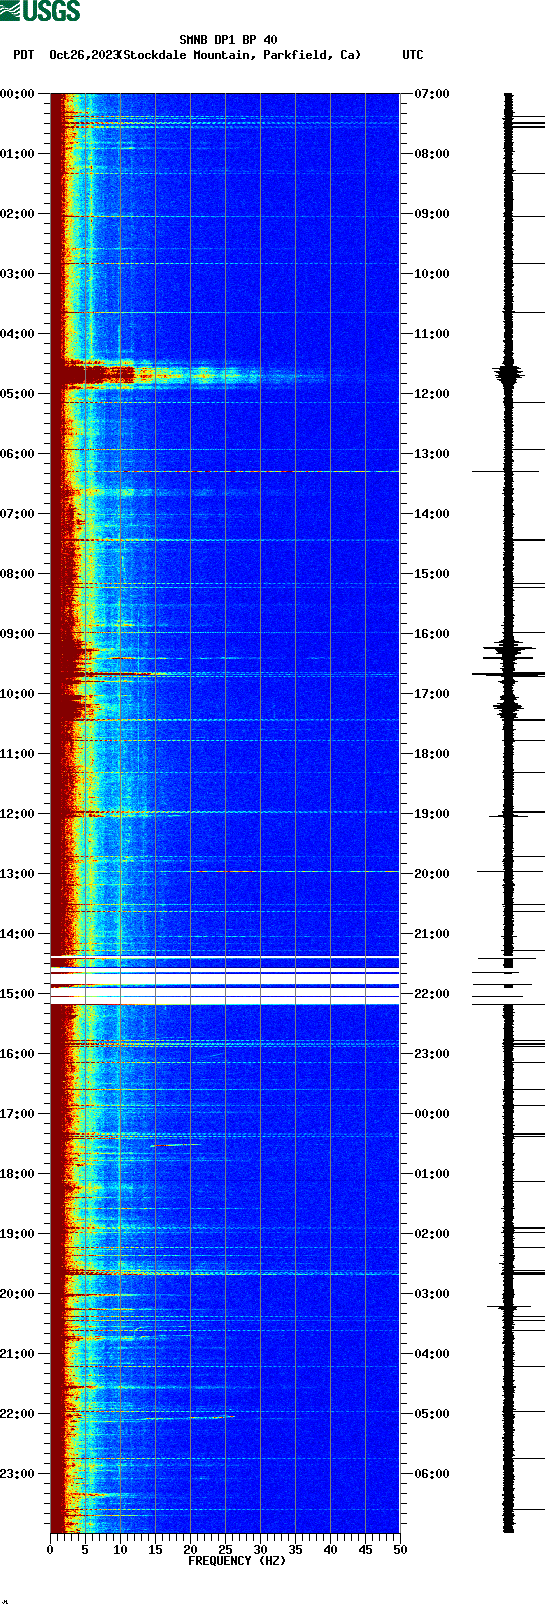Click the 35 Hz frequency tick label
The height and width of the screenshot is (1613, 552).
click(x=295, y=1550)
